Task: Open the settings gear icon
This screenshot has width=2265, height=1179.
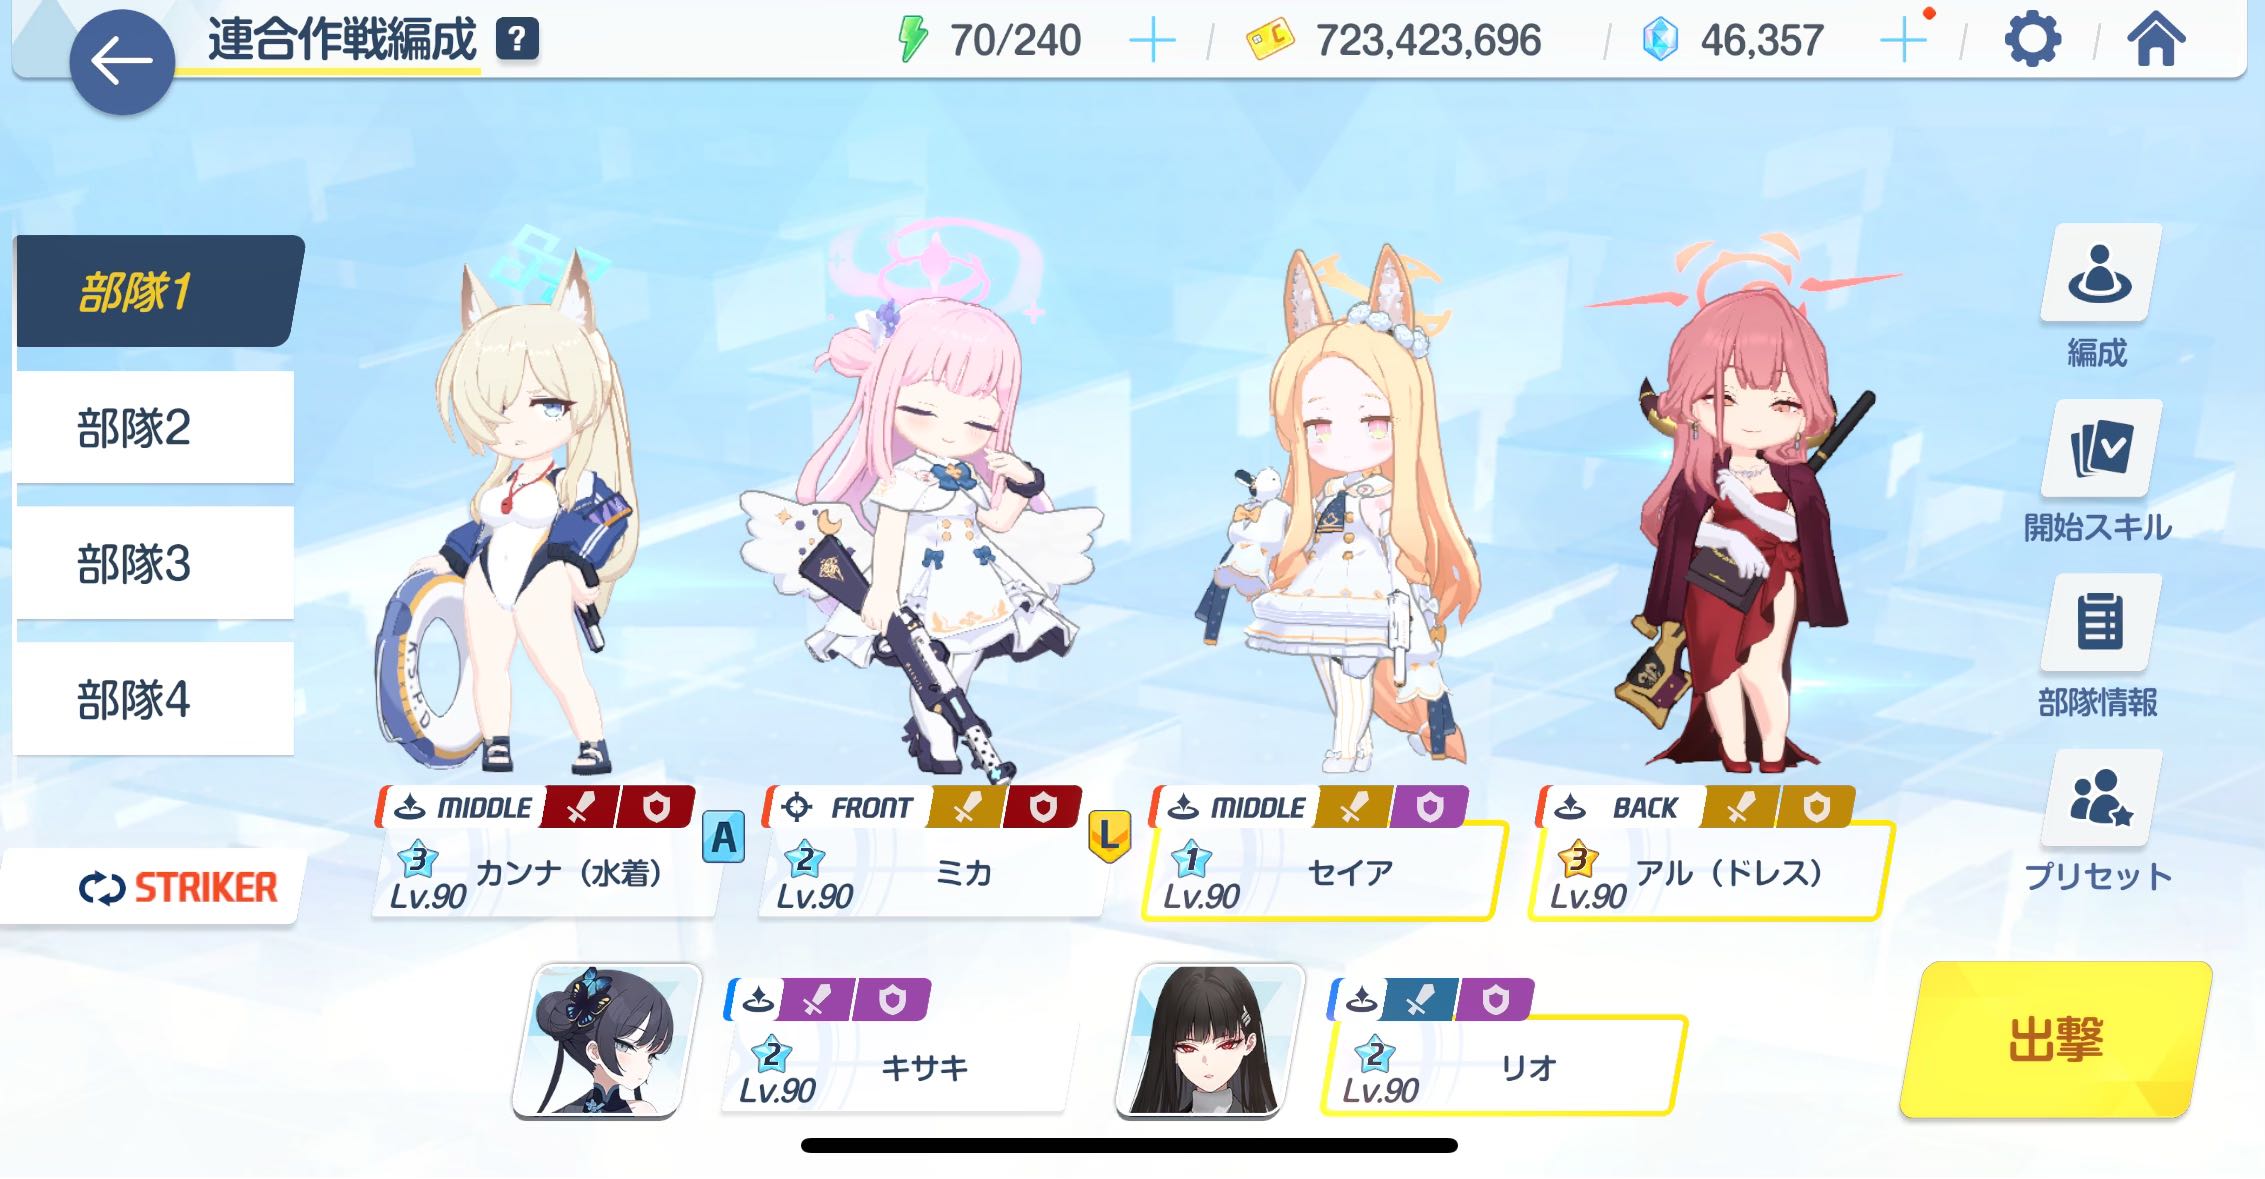Action: pos(2032,41)
